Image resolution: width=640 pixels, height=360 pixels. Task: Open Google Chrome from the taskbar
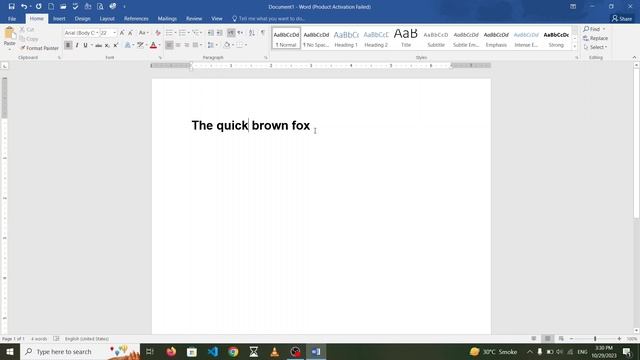[233, 351]
